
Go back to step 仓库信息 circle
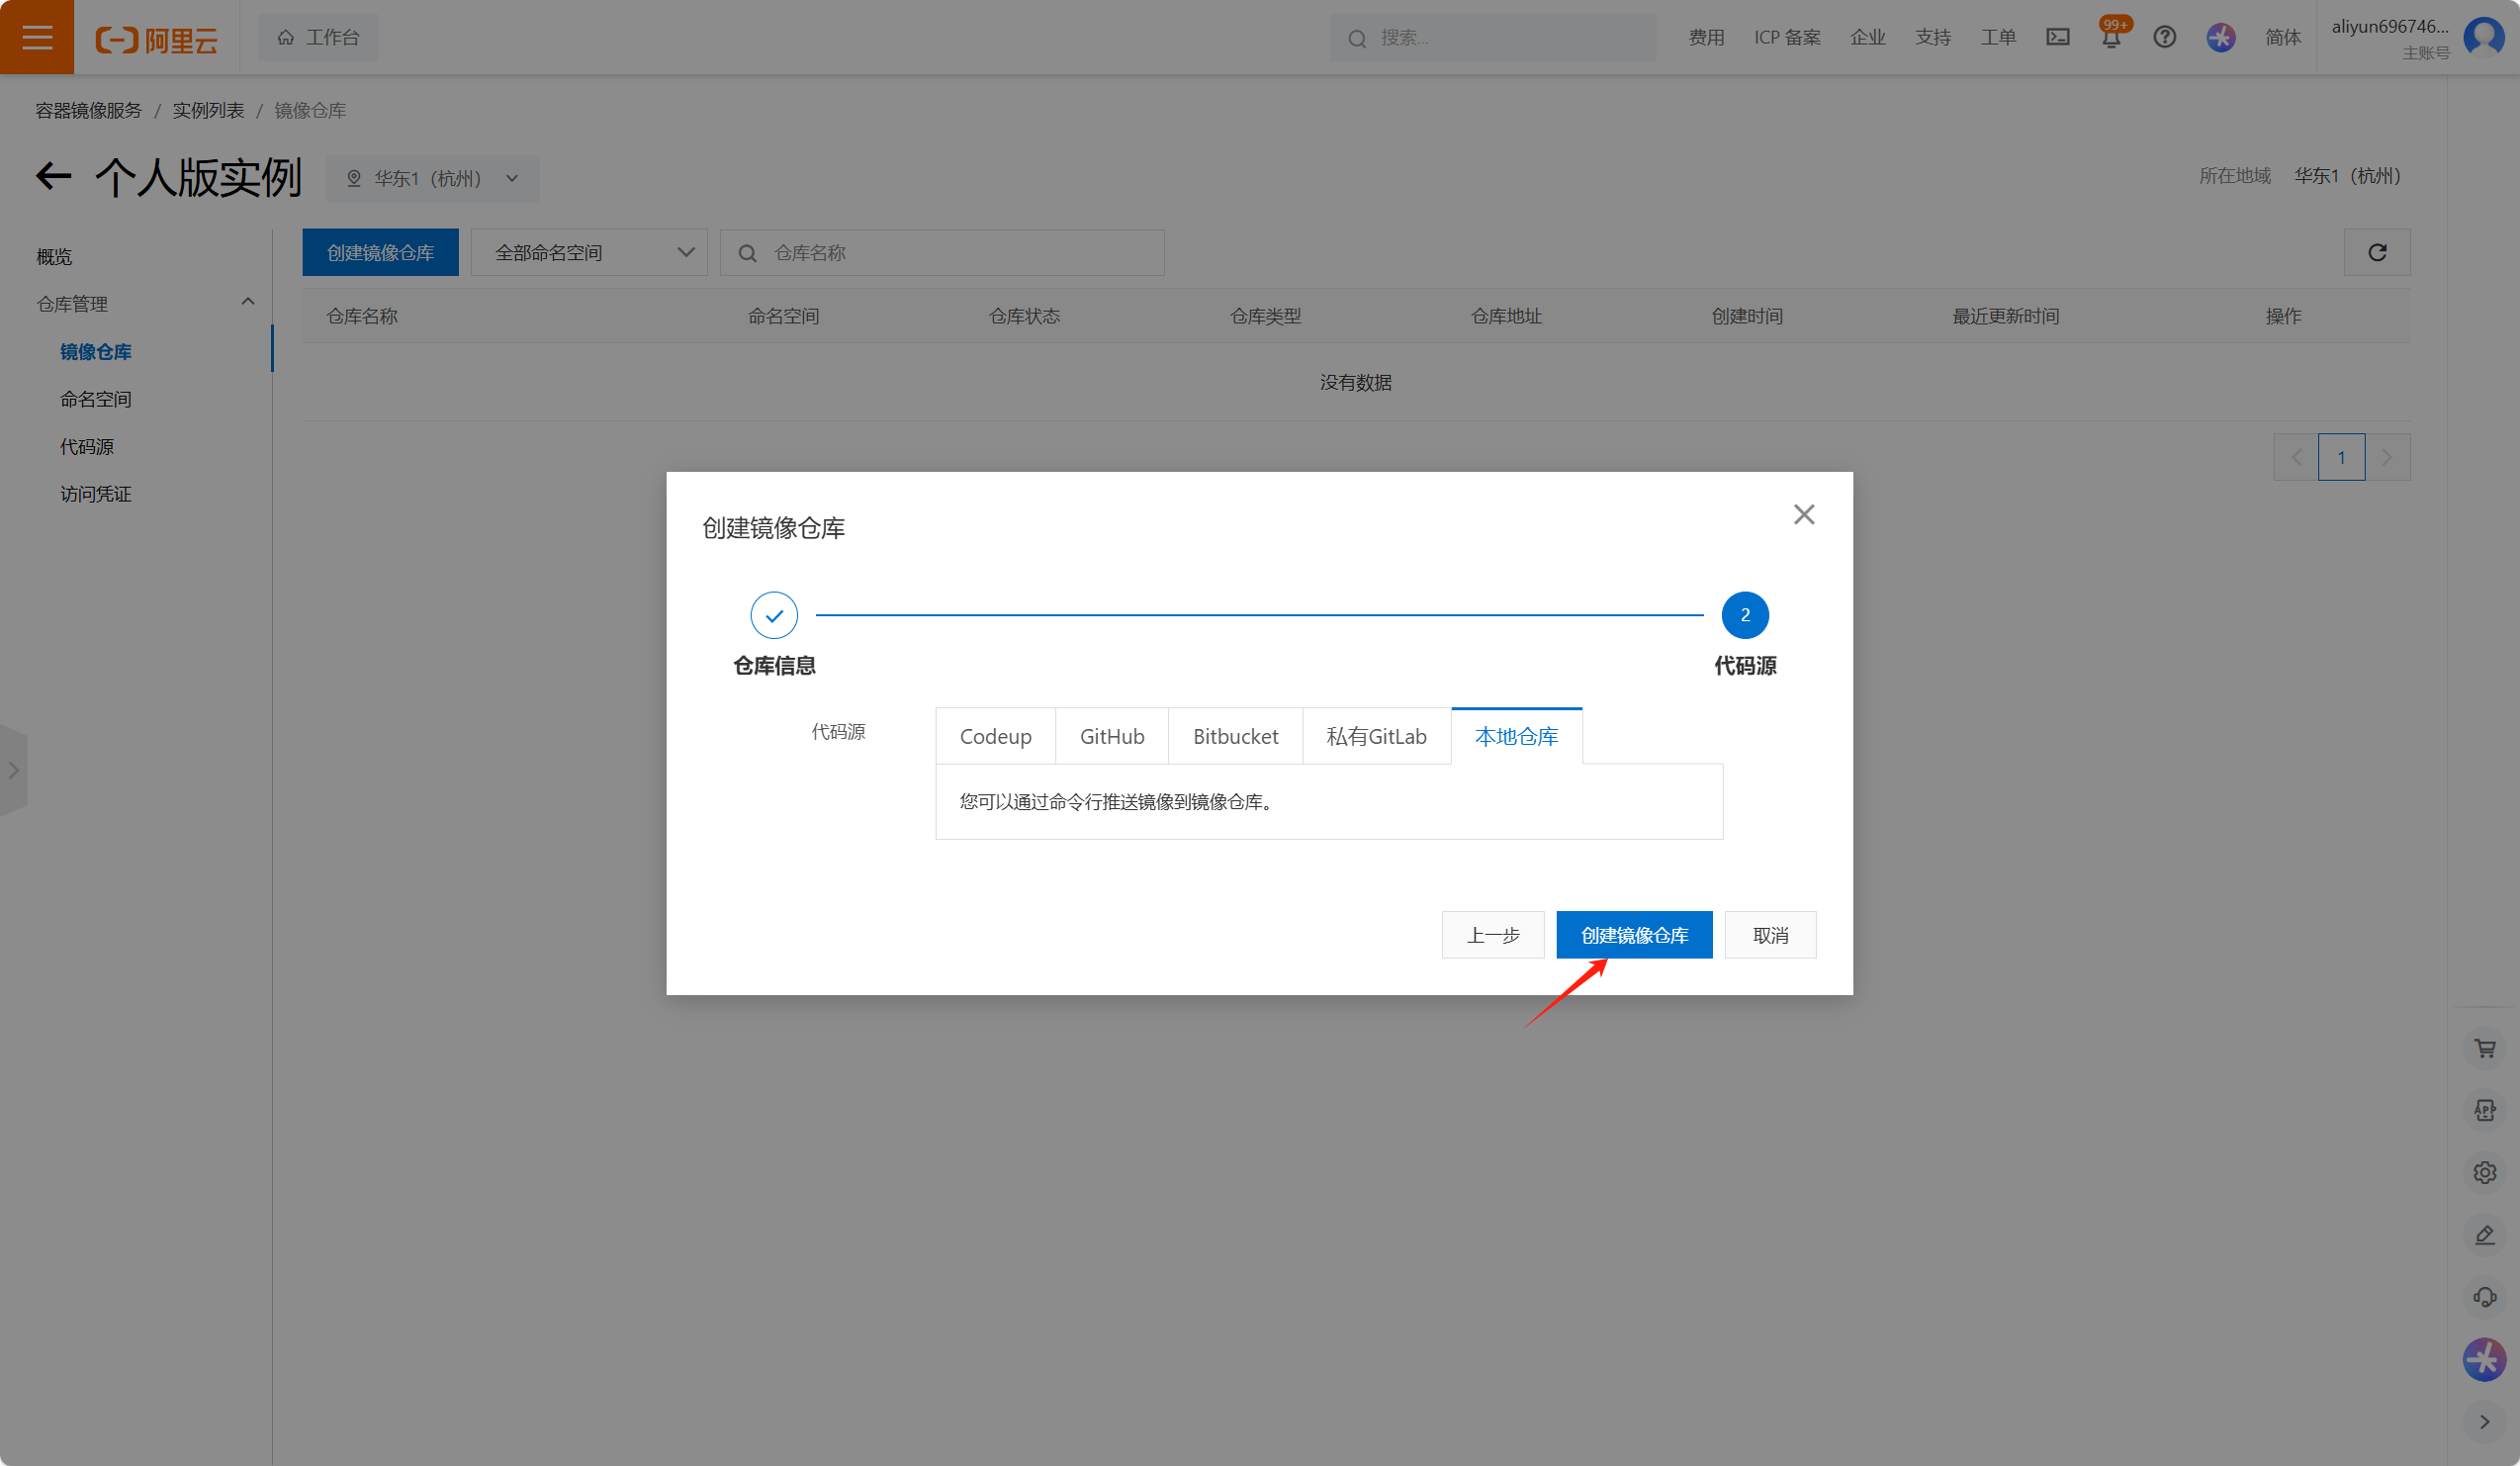click(773, 615)
